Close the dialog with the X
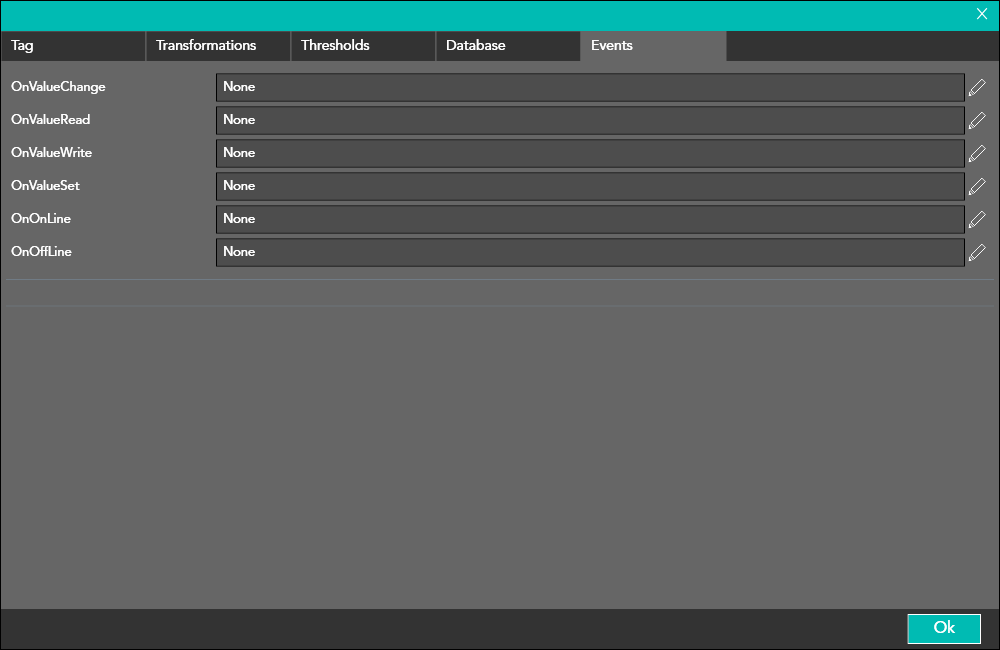Image resolution: width=1000 pixels, height=650 pixels. pyautogui.click(x=982, y=14)
